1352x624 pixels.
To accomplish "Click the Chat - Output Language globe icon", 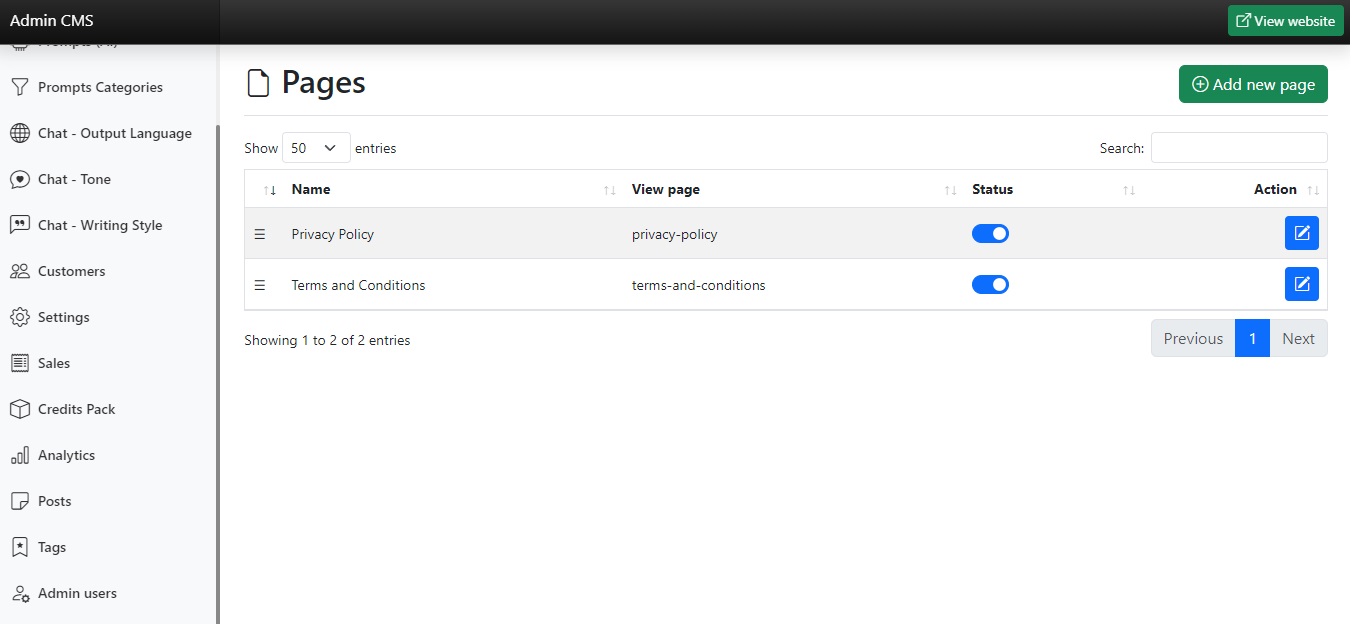I will (x=19, y=133).
